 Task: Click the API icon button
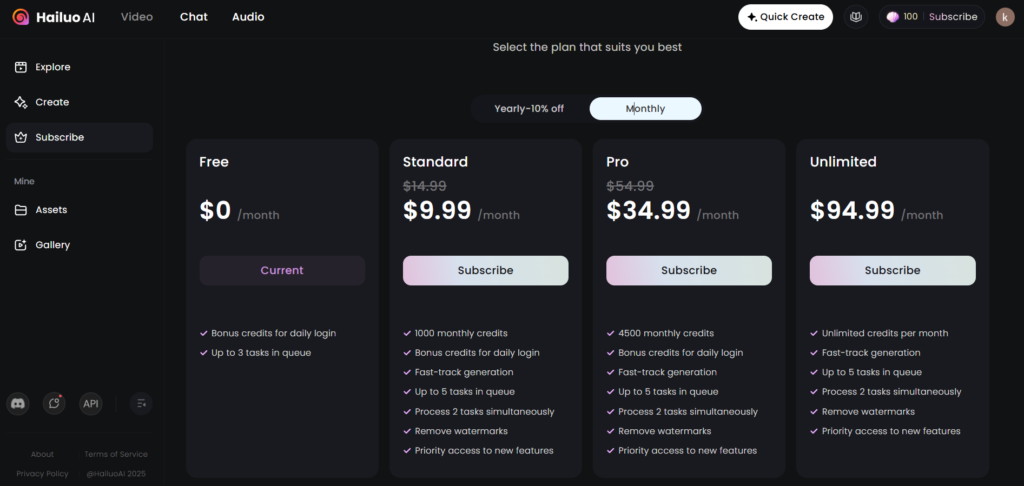[91, 404]
